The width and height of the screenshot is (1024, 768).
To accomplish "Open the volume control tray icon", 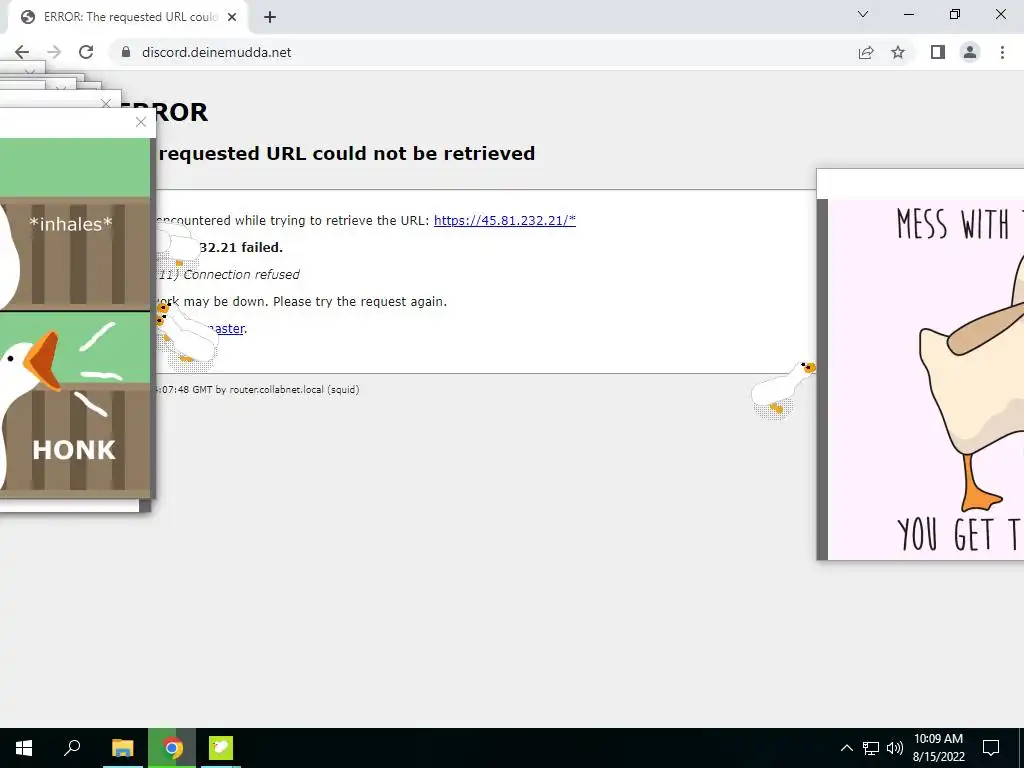I will [895, 748].
